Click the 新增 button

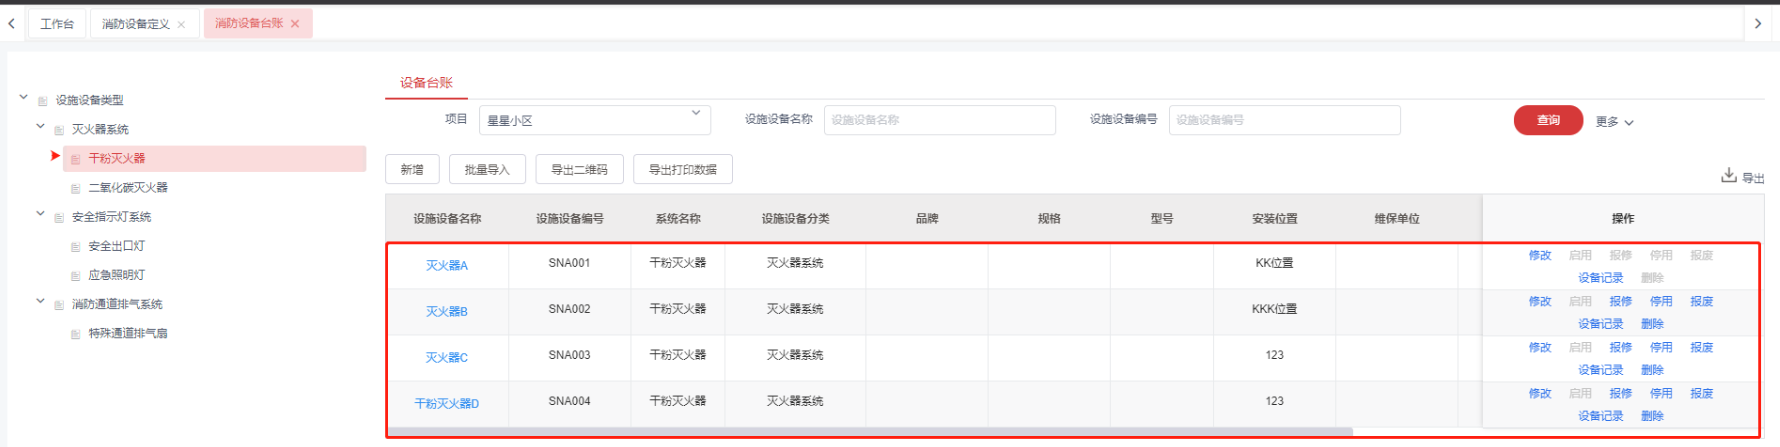coord(412,169)
